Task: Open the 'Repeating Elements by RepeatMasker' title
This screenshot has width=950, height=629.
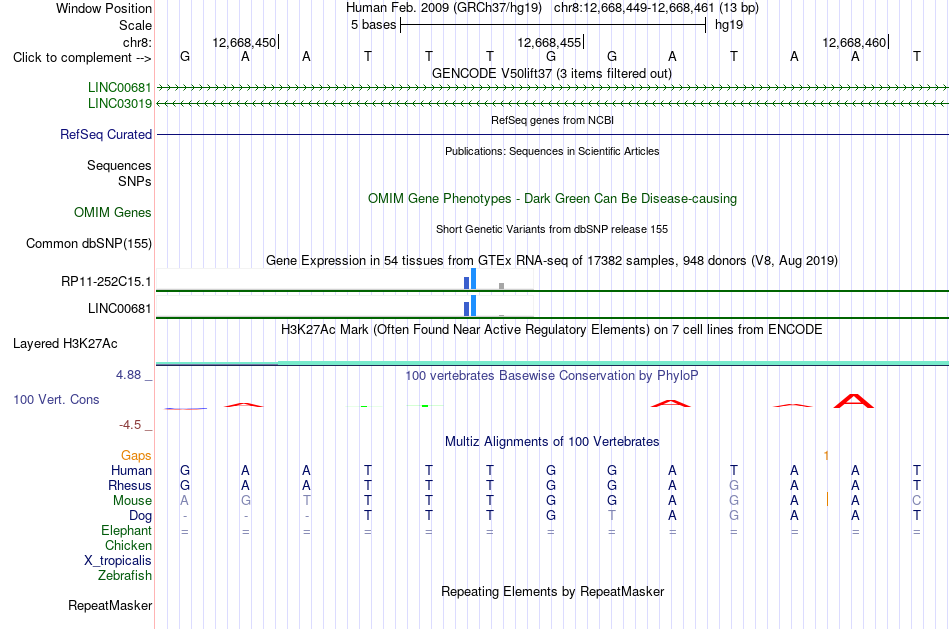Action: coord(552,592)
